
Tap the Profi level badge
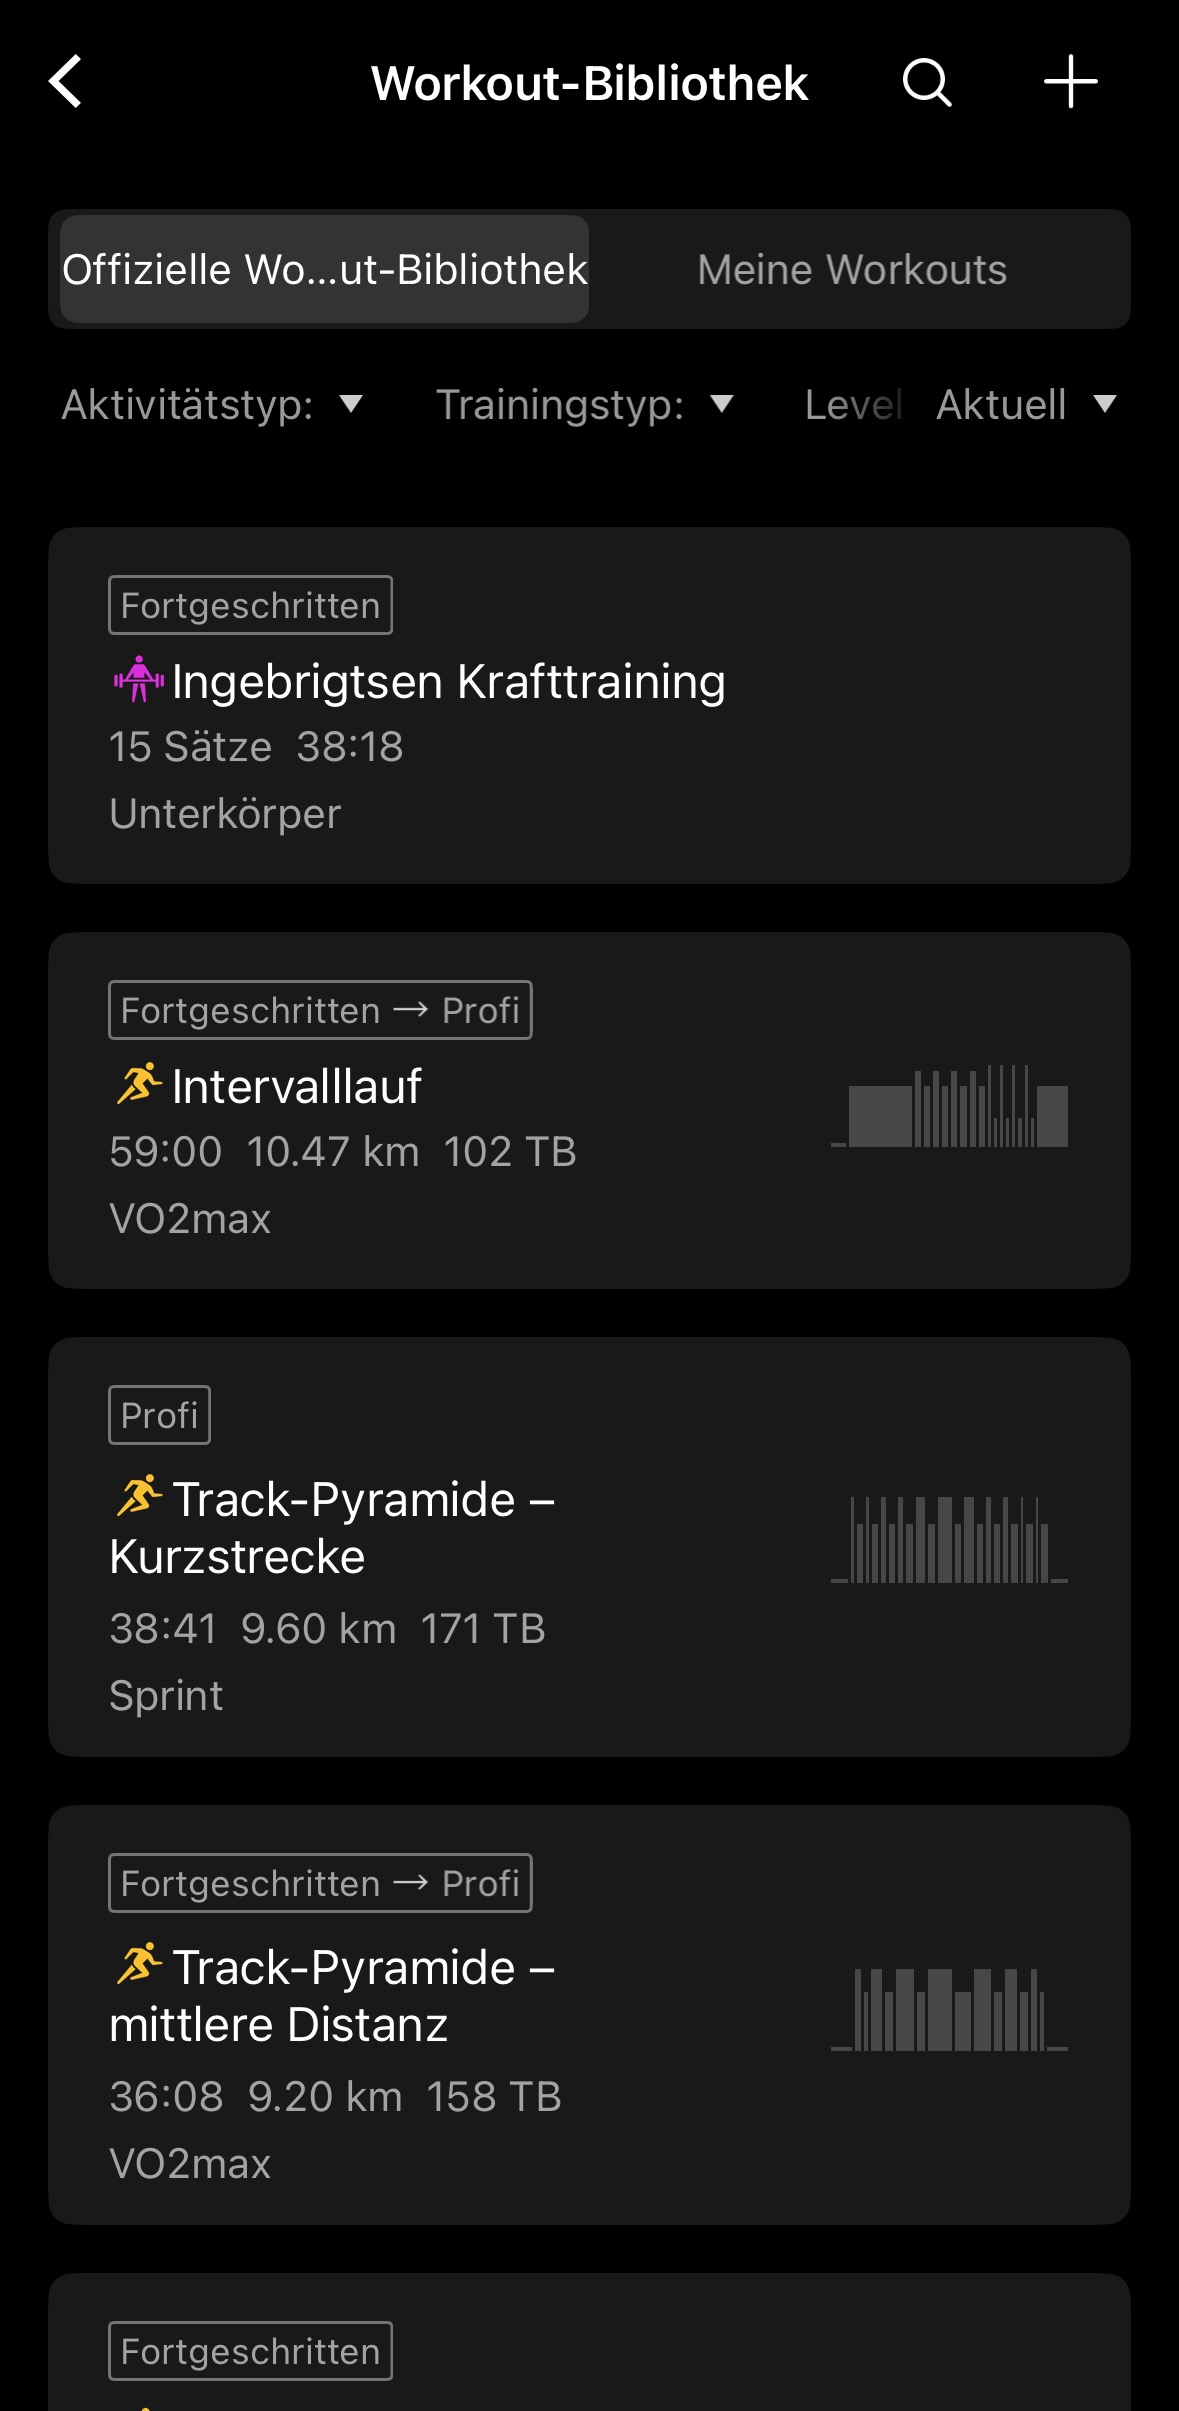coord(159,1416)
